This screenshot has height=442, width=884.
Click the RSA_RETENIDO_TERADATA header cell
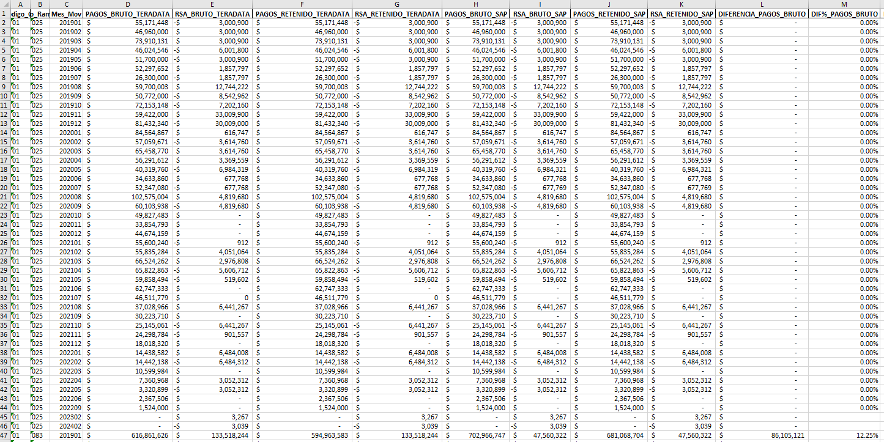click(x=397, y=13)
